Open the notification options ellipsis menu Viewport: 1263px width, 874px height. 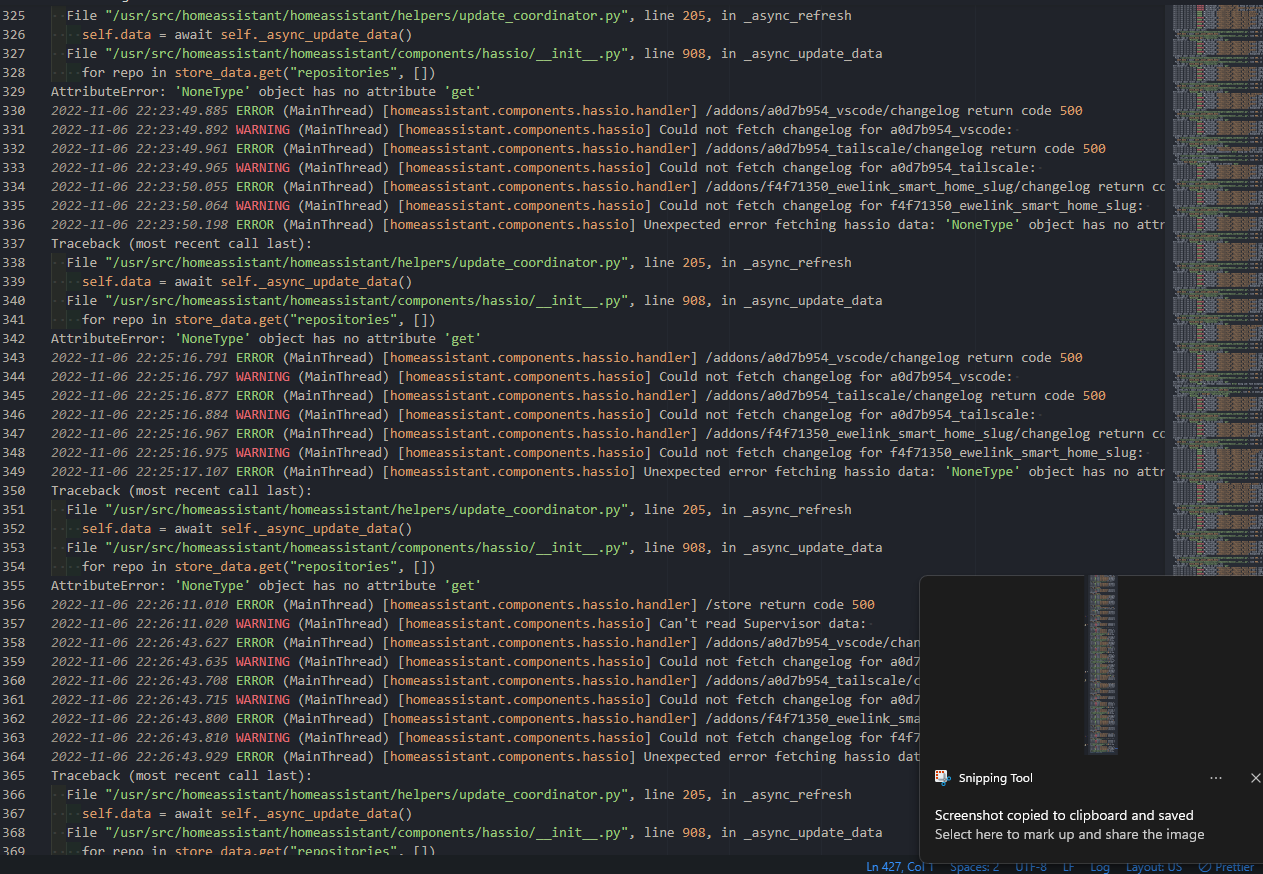1216,778
